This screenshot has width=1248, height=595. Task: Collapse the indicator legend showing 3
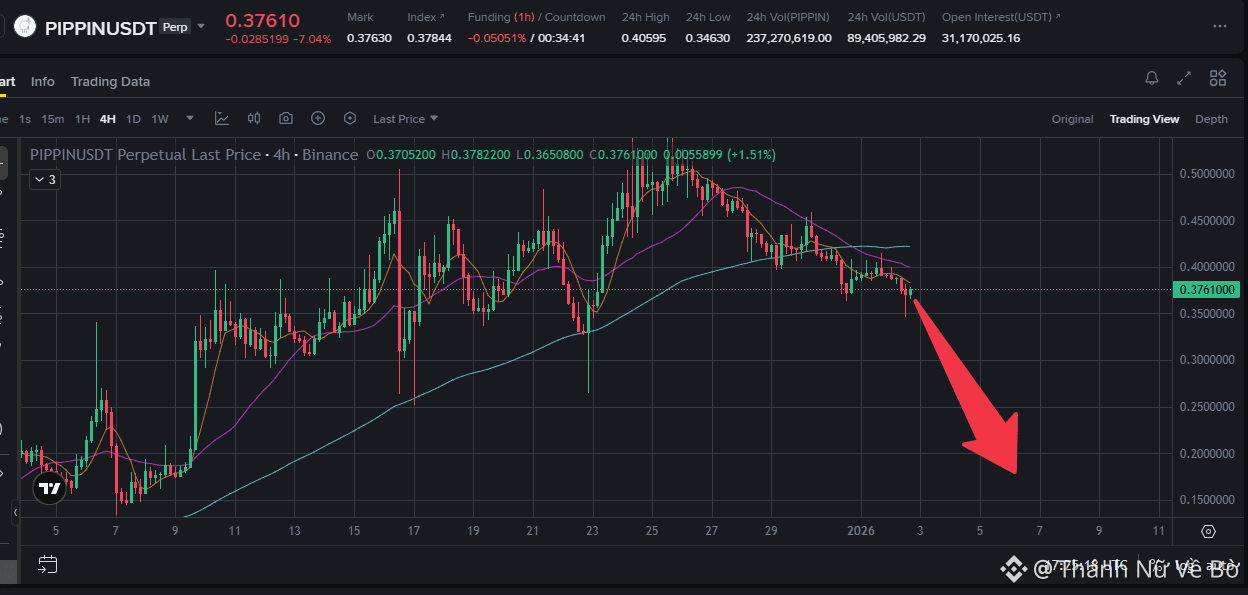[x=45, y=180]
